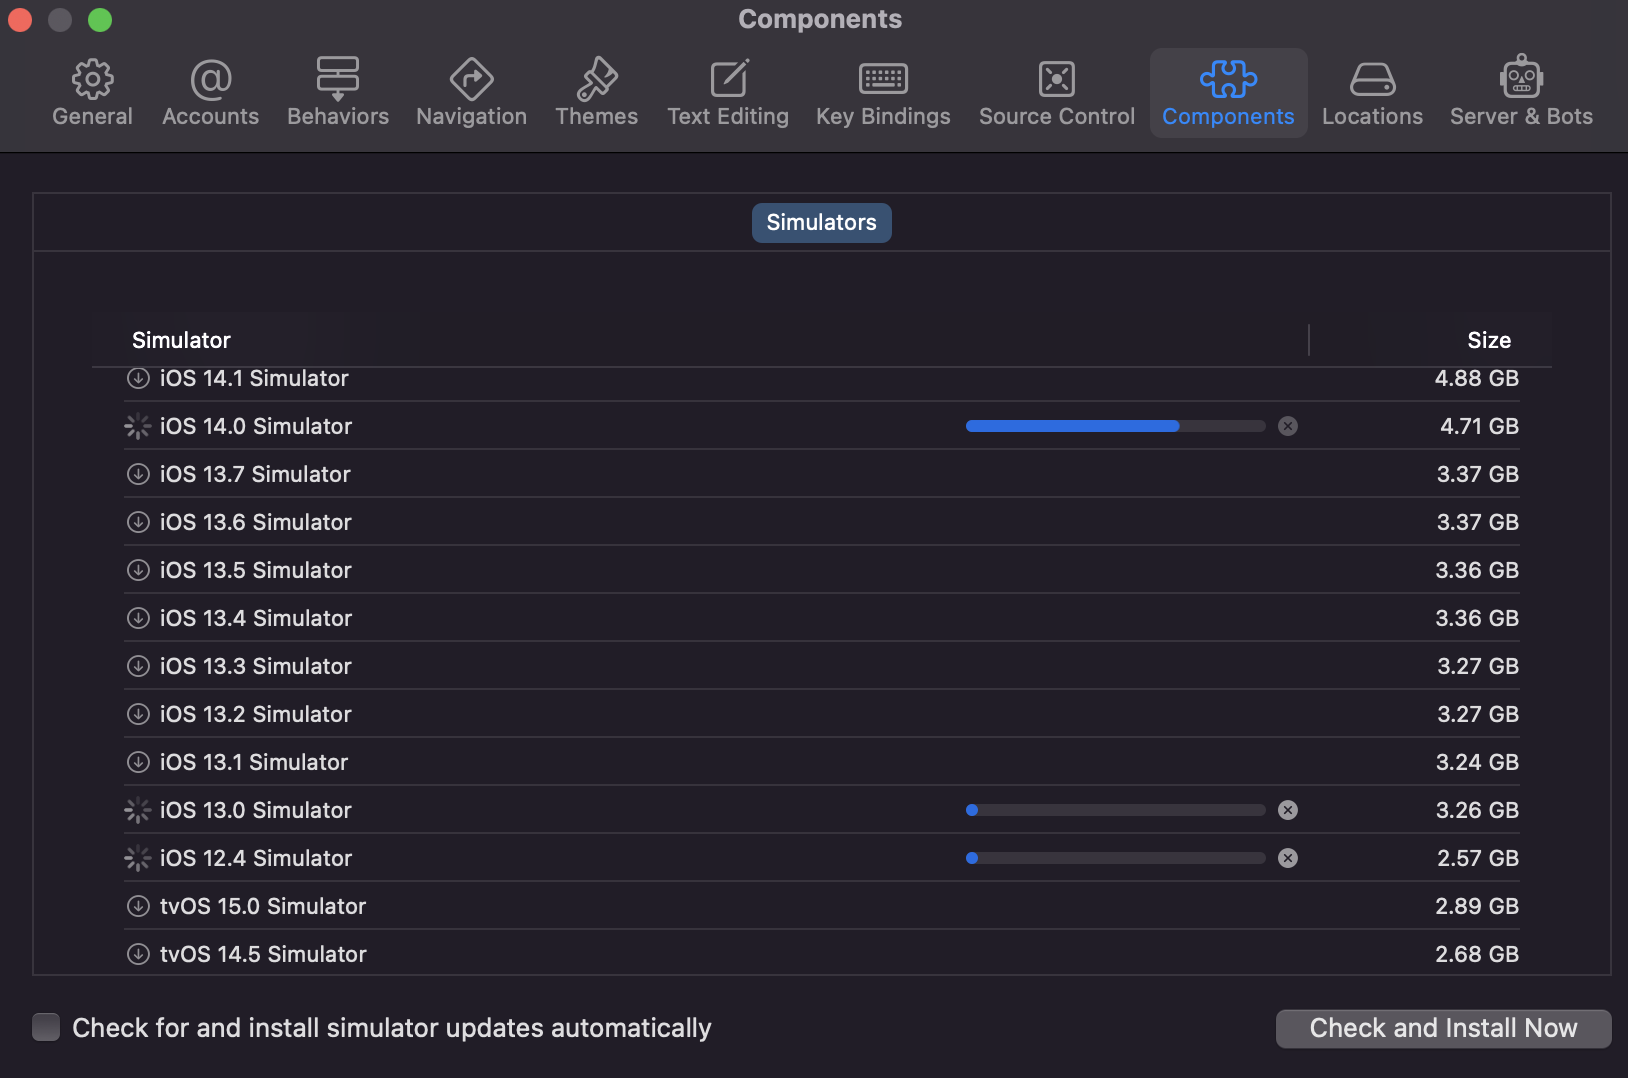Click the 4.88 GB size value
The width and height of the screenshot is (1628, 1078).
point(1477,378)
